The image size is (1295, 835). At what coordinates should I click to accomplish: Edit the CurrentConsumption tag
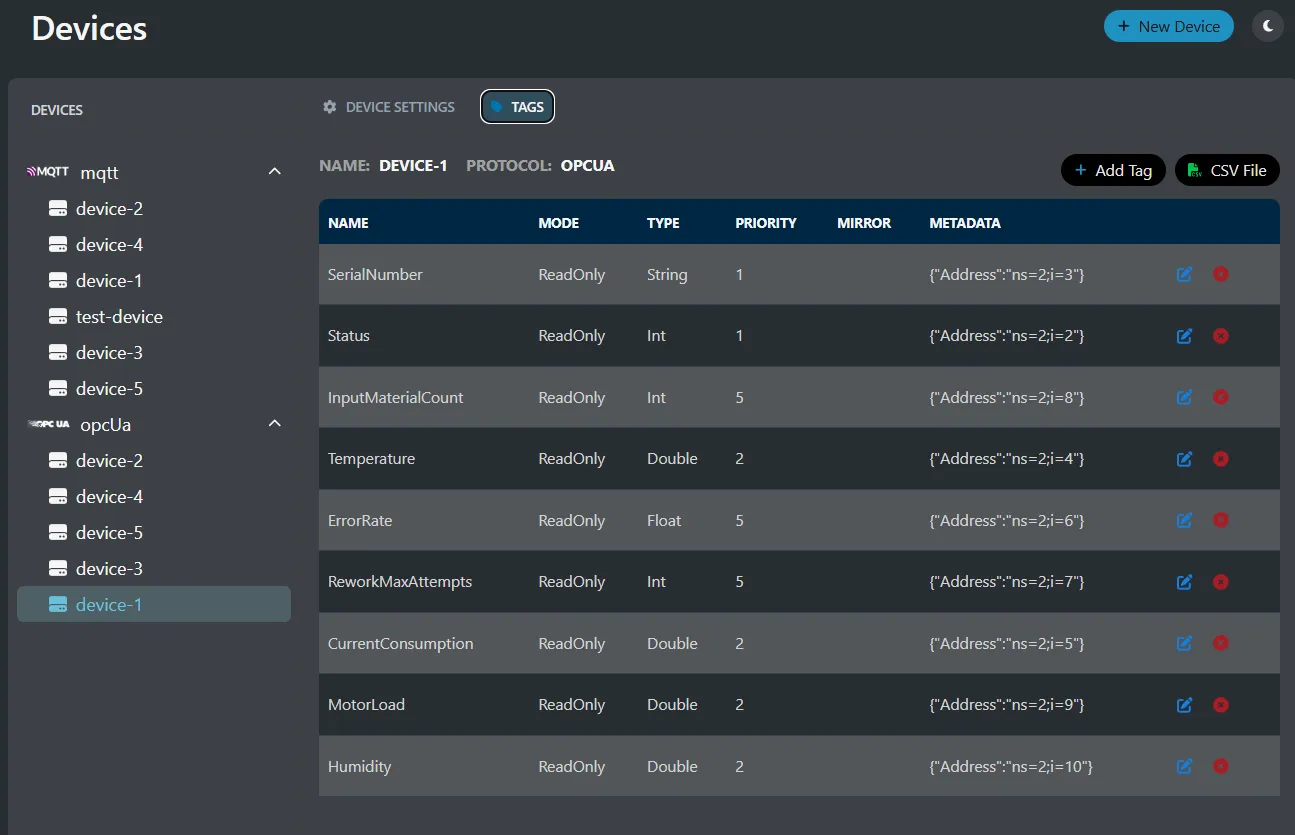pos(1184,643)
